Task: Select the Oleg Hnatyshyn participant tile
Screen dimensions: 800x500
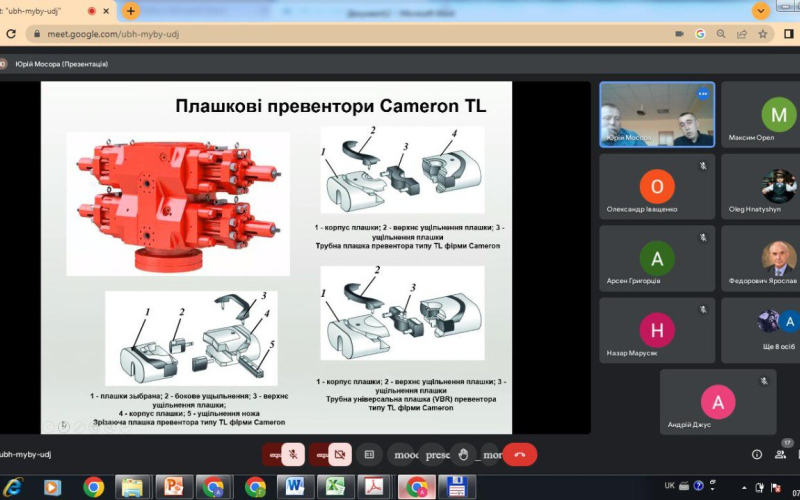Action: [761, 187]
